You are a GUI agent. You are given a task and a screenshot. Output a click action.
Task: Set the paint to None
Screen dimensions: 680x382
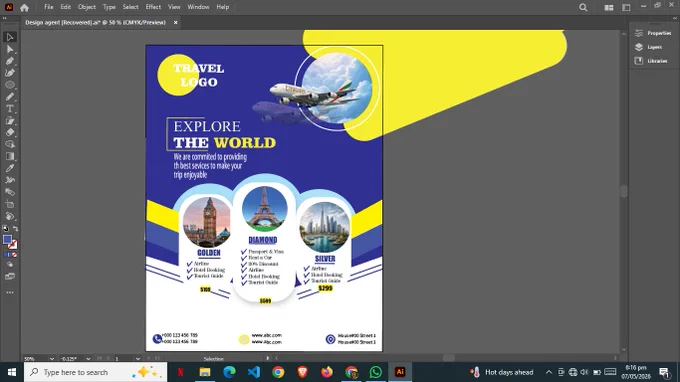tap(14, 255)
